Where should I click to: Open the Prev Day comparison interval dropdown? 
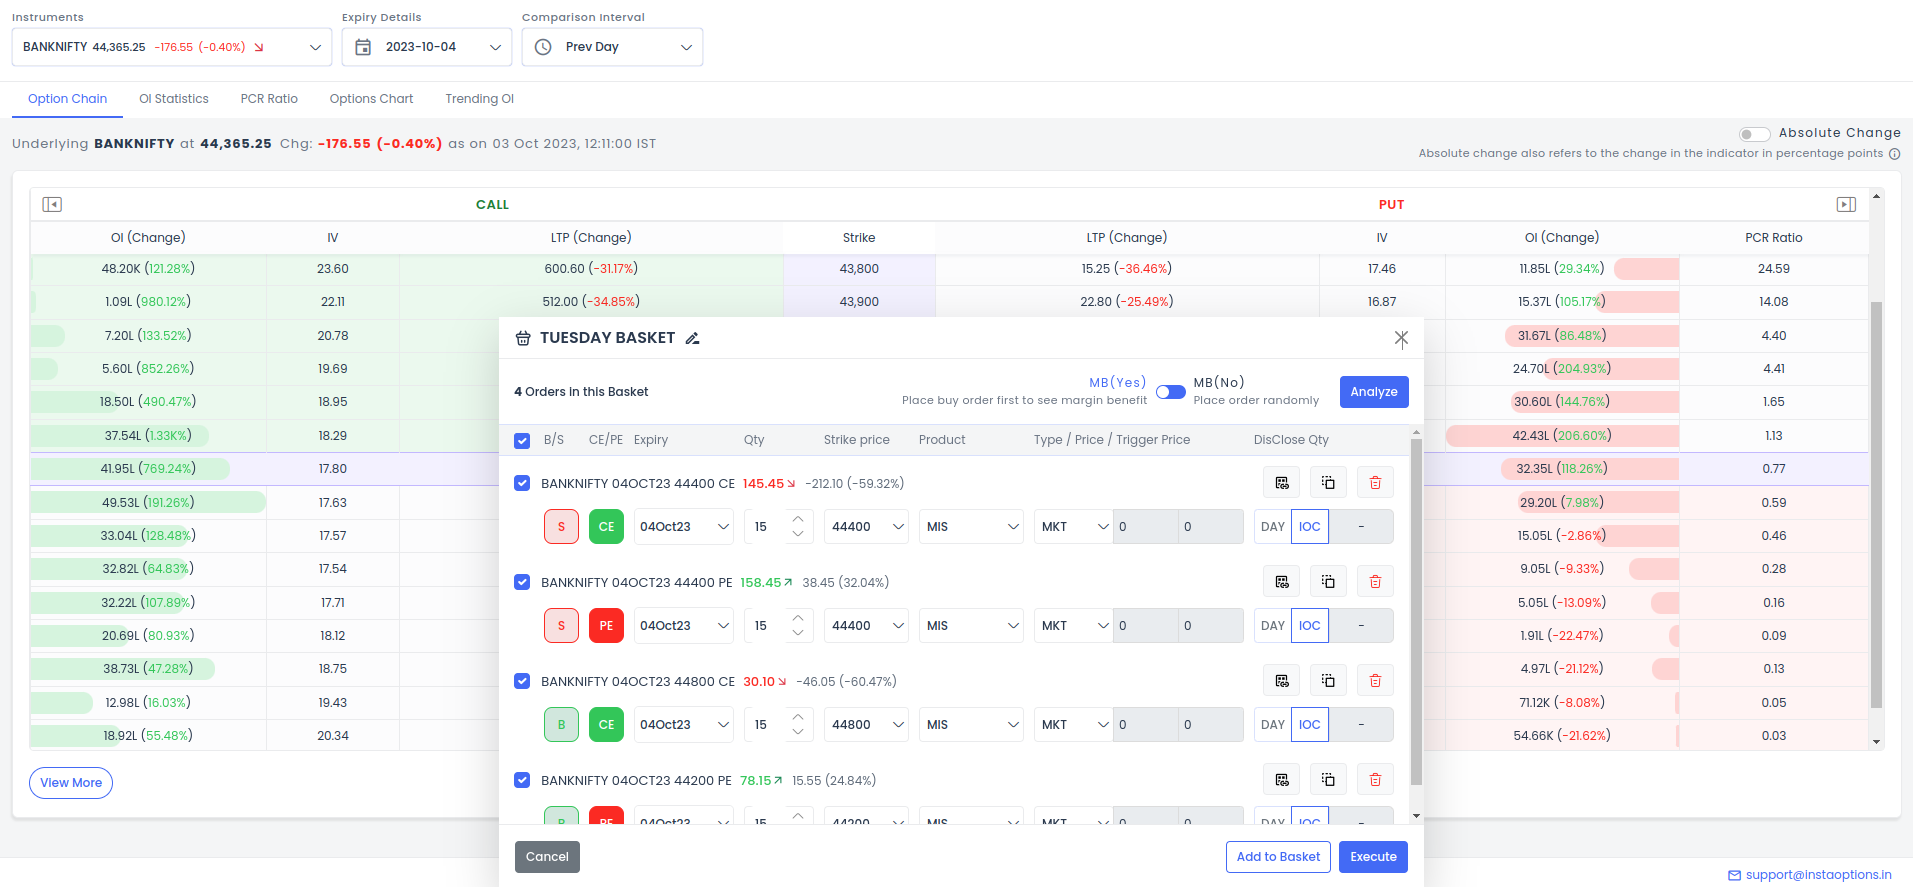pyautogui.click(x=612, y=47)
